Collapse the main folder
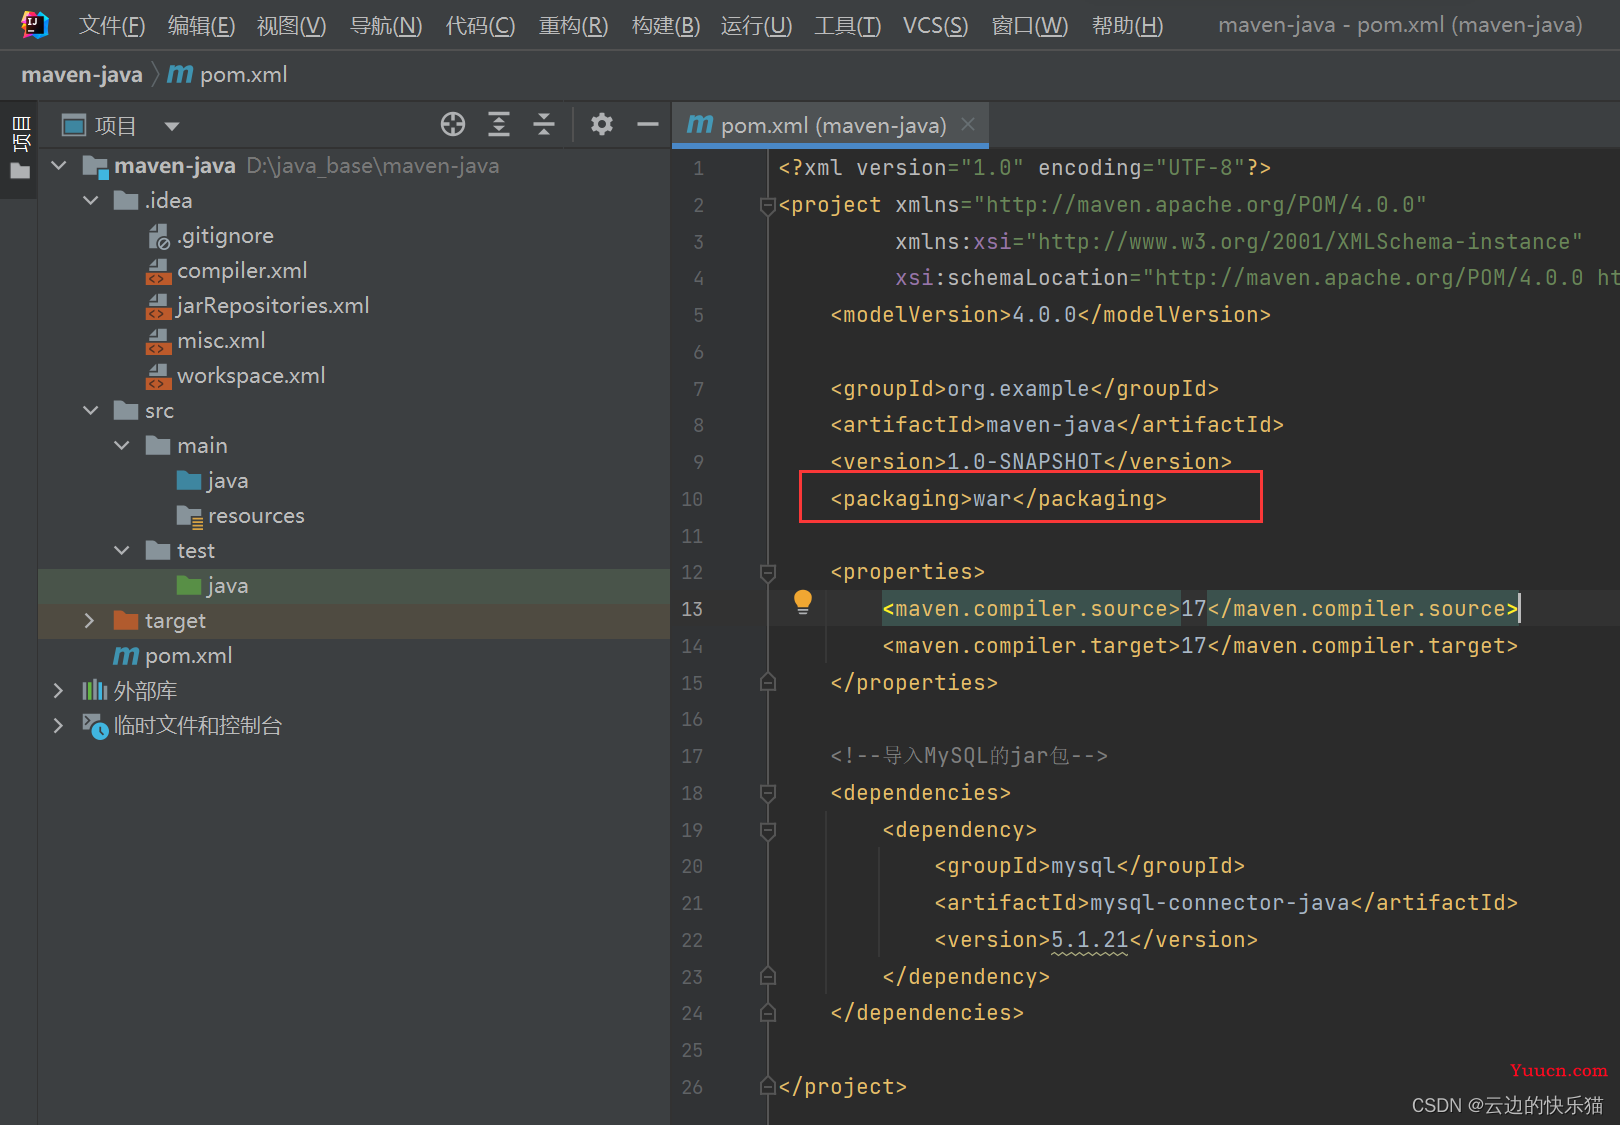1620x1125 pixels. (x=122, y=445)
